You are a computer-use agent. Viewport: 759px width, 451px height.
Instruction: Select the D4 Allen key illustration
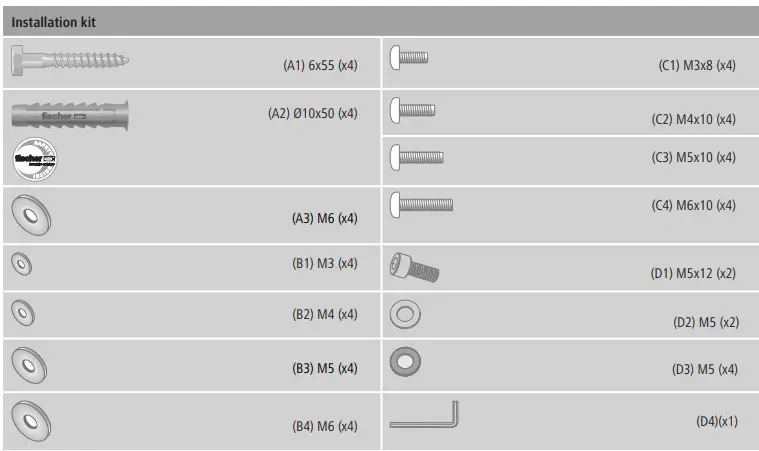[x=424, y=415]
